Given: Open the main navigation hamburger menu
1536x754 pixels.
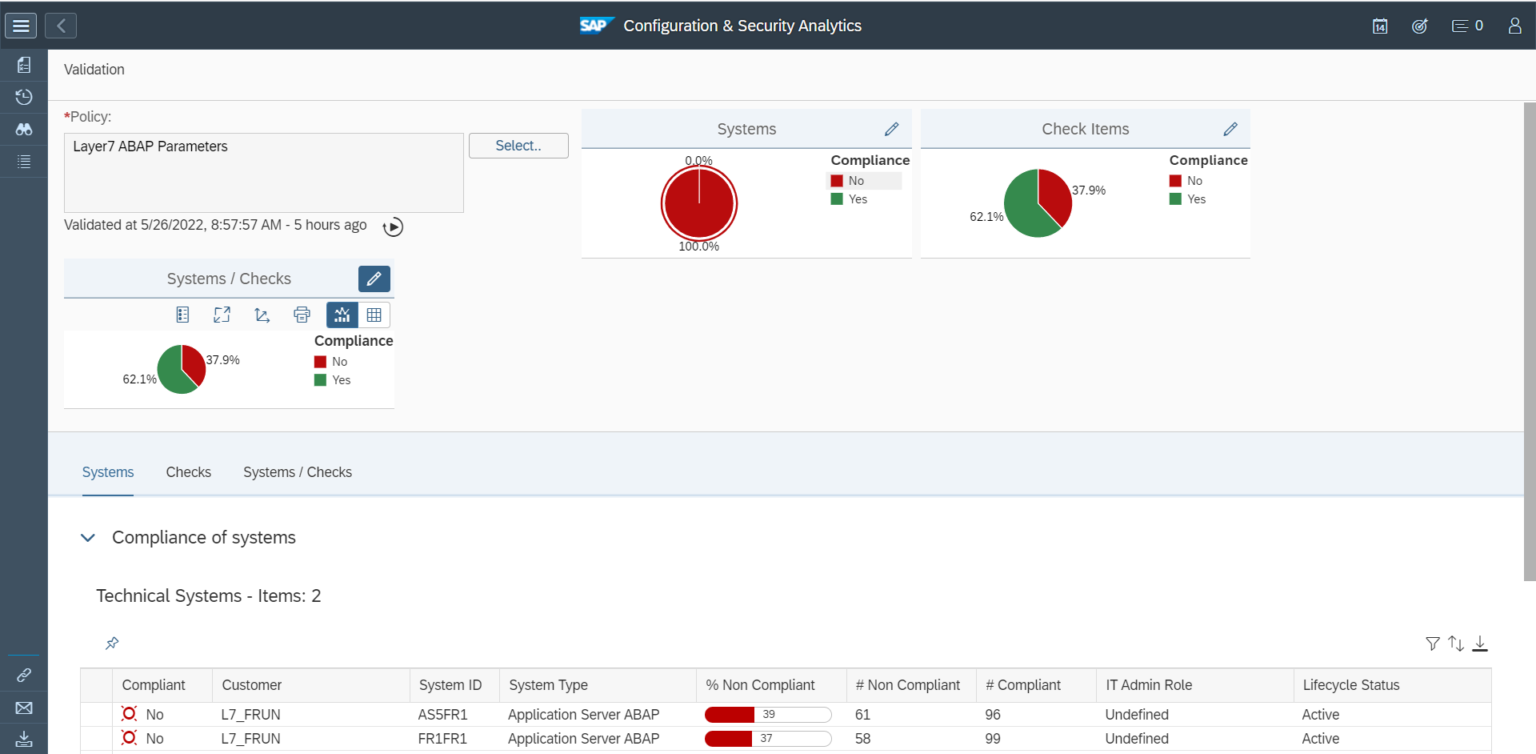Looking at the screenshot, I should pos(20,25).
